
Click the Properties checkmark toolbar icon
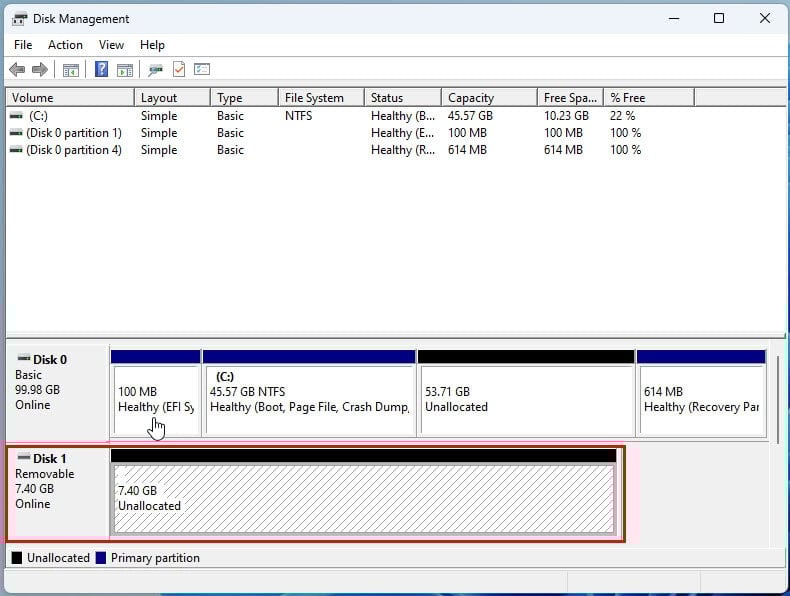[x=179, y=69]
